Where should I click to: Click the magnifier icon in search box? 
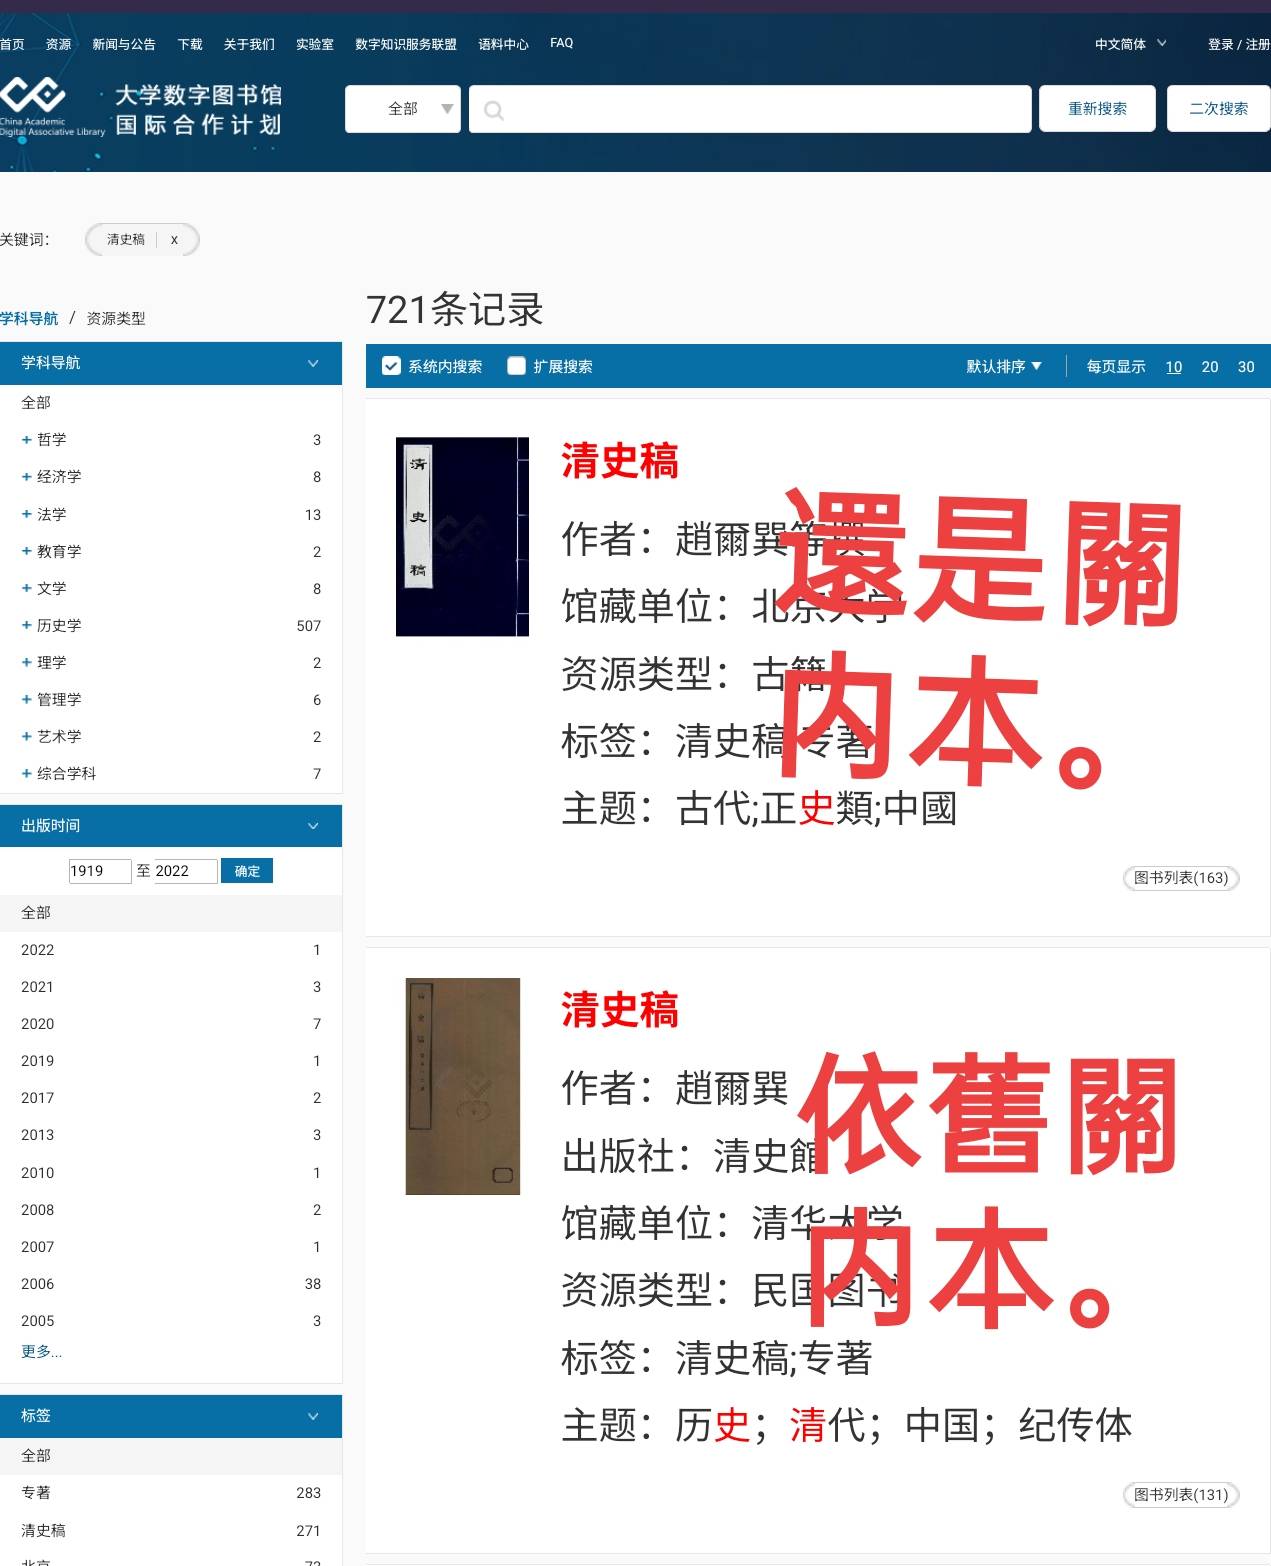494,110
